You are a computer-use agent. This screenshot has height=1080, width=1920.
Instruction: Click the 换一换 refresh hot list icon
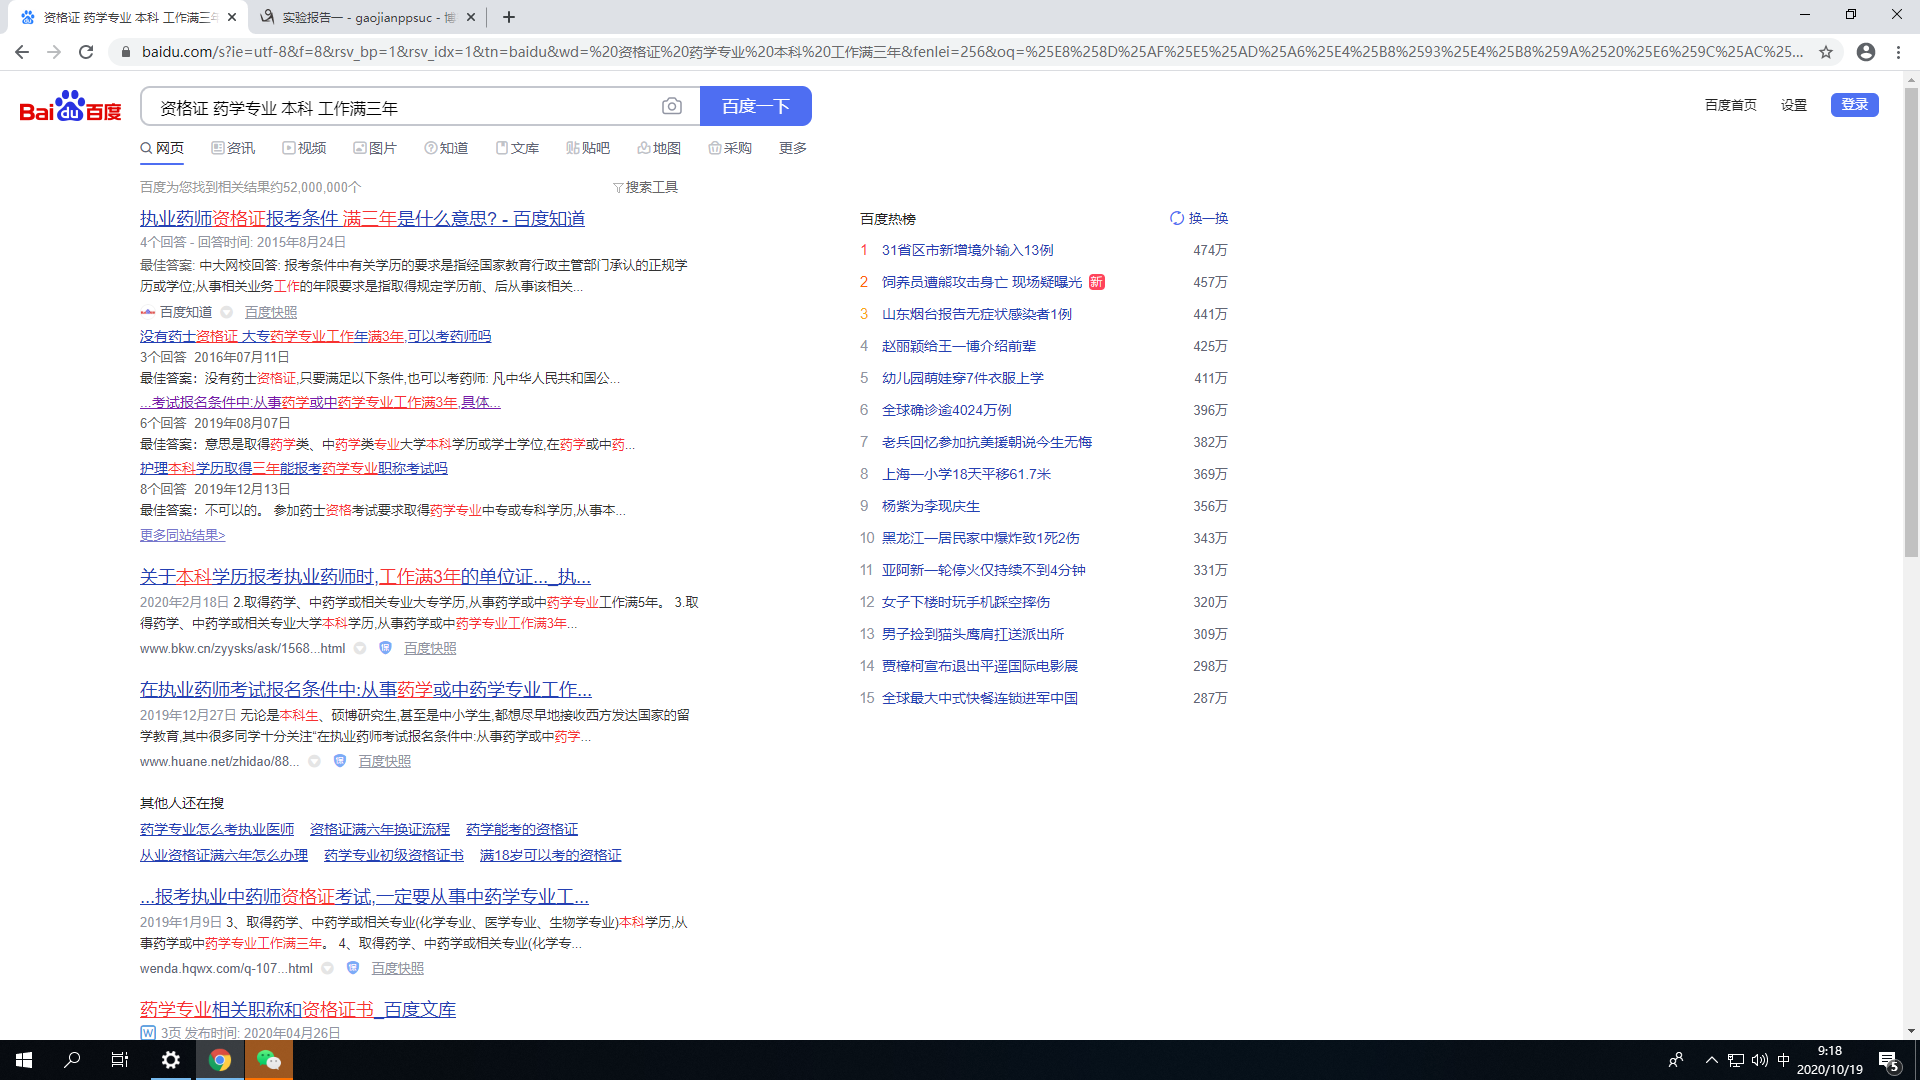tap(1177, 218)
